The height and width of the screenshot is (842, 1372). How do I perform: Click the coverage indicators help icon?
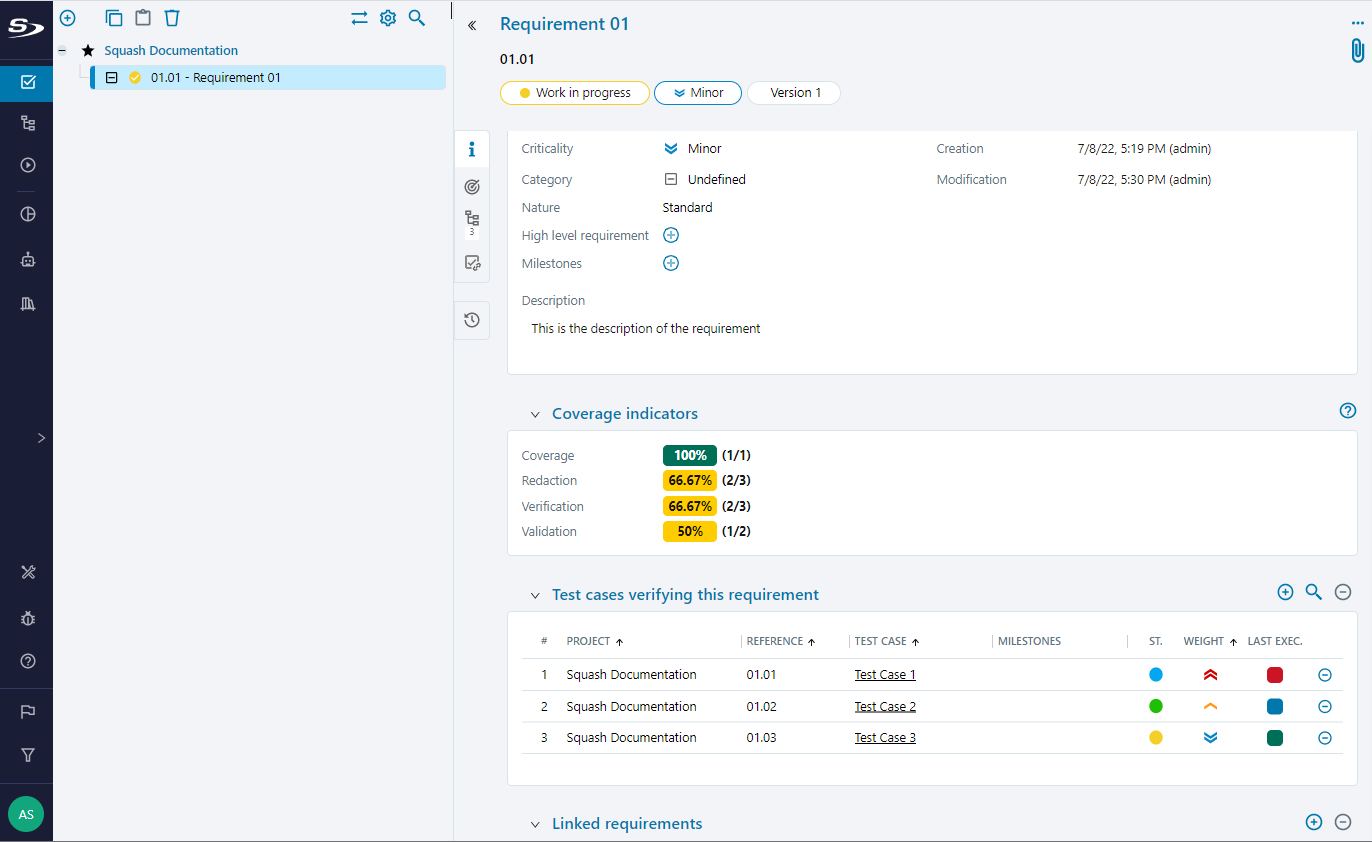pos(1347,411)
